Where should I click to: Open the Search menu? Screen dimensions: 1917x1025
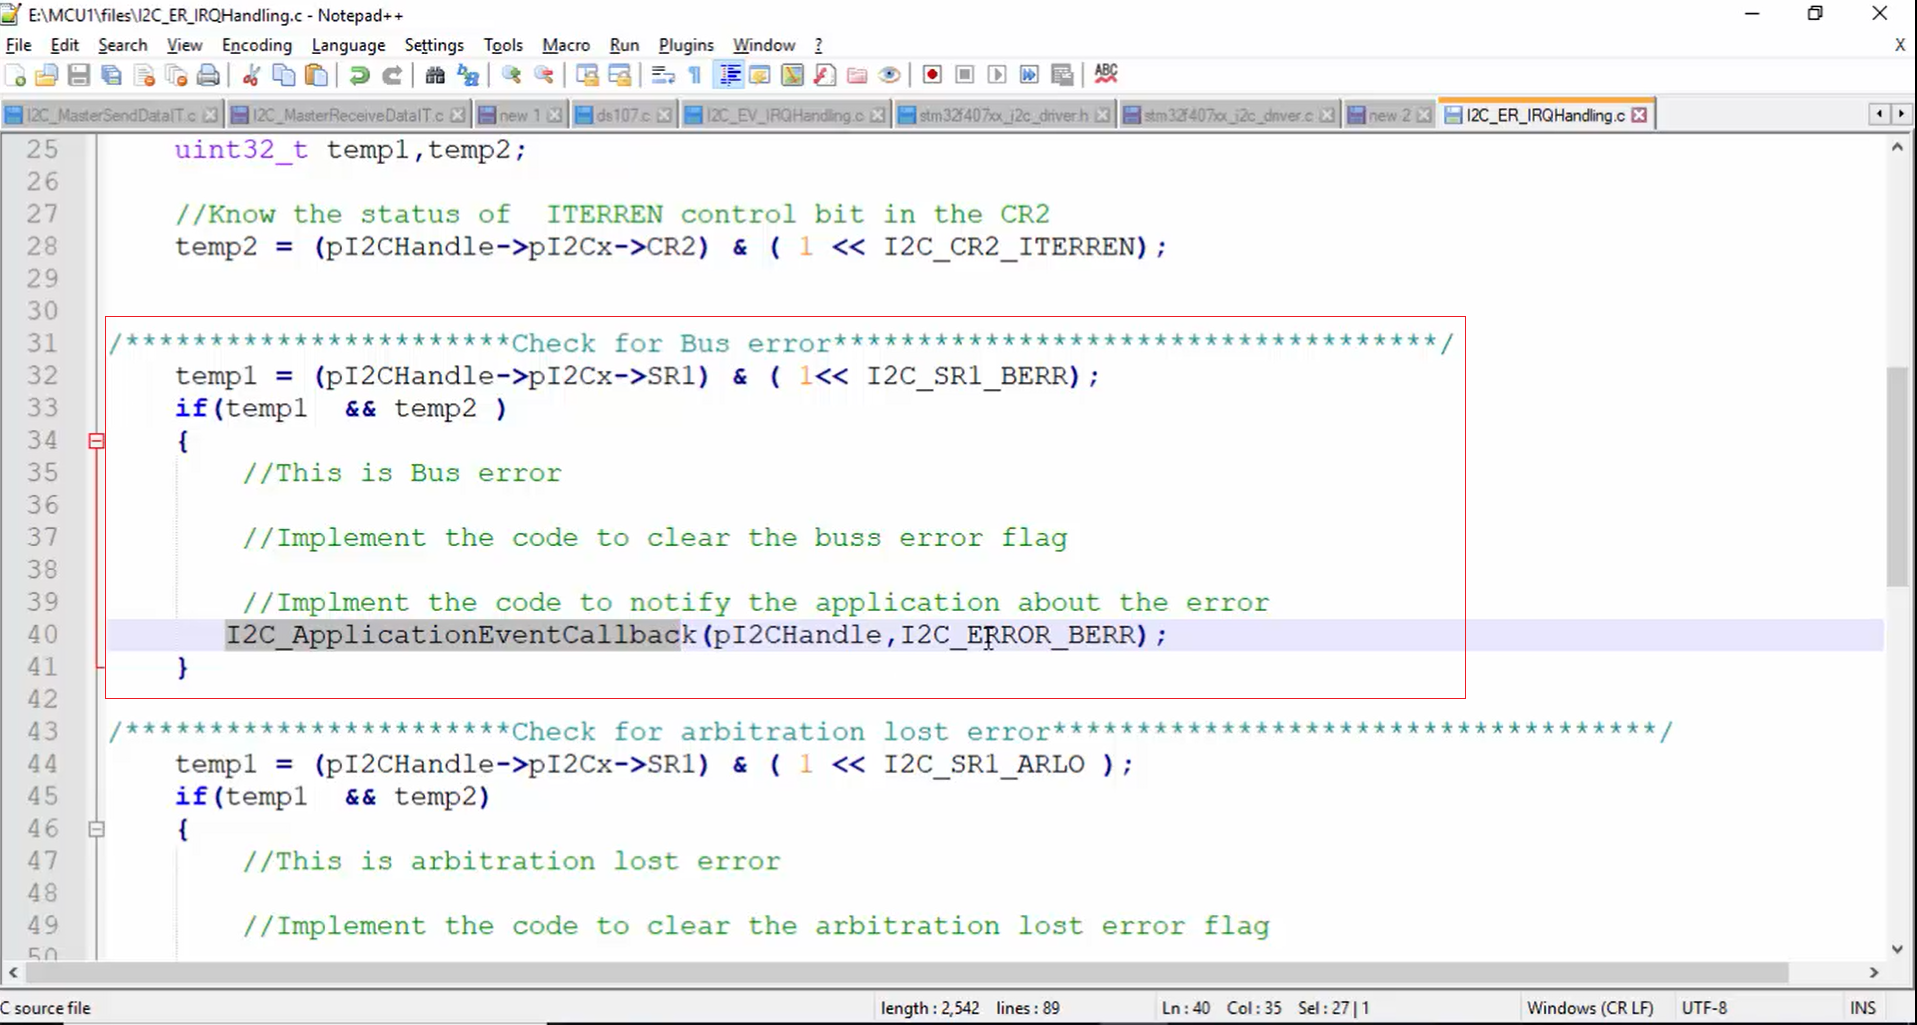[x=123, y=45]
